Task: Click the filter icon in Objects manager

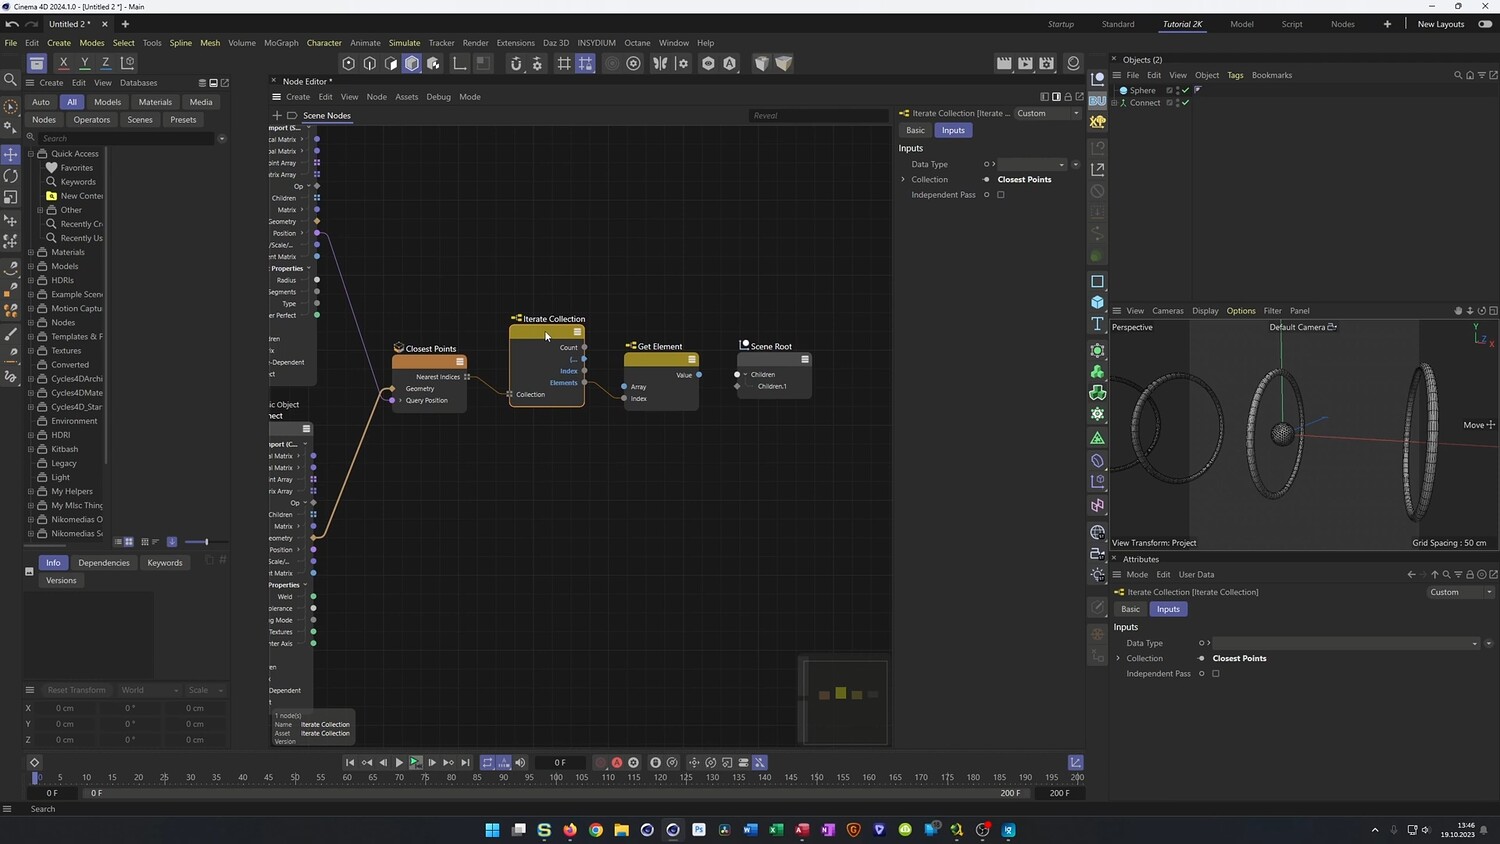Action: [1482, 75]
